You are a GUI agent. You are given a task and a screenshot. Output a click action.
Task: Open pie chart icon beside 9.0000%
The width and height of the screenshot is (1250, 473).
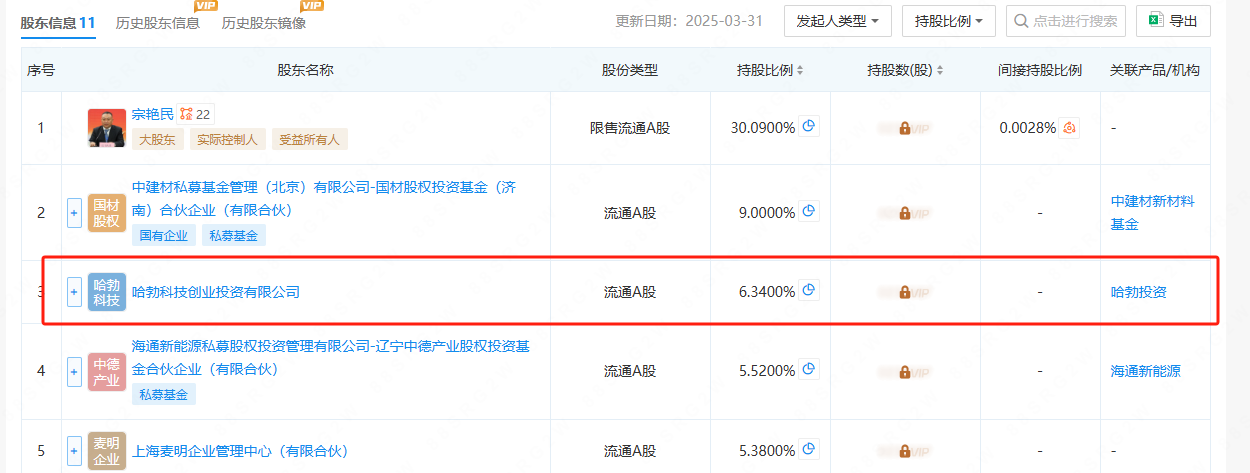point(810,212)
